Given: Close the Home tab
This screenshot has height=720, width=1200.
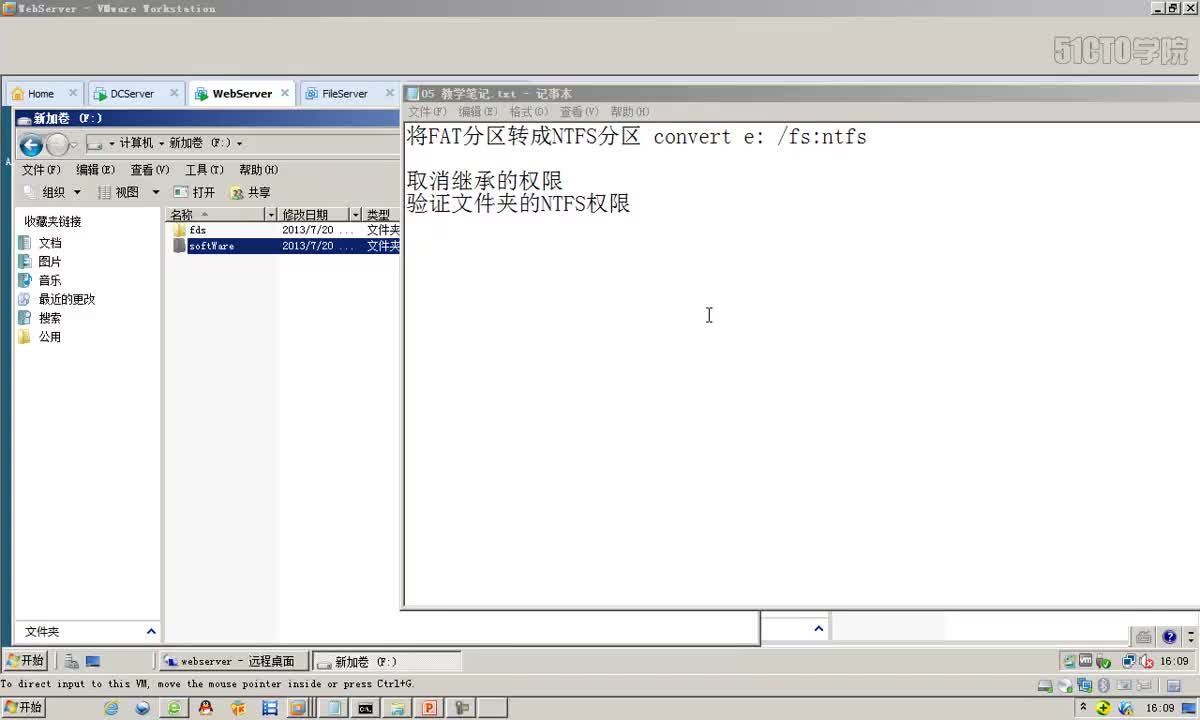Looking at the screenshot, I should pos(73,93).
